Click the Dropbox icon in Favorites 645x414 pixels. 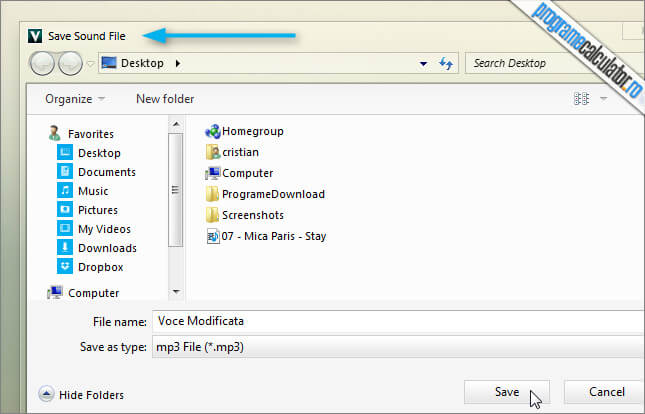point(65,266)
